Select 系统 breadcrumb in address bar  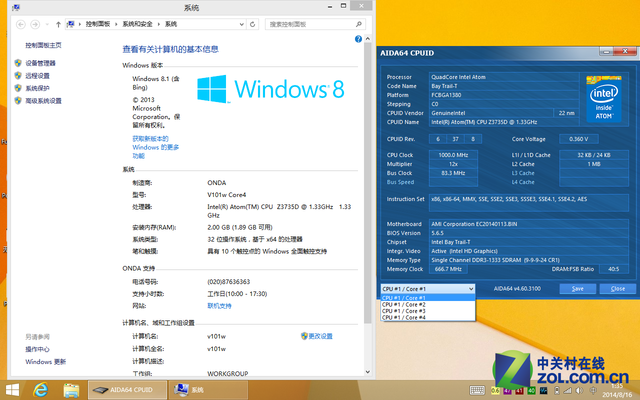coord(171,24)
